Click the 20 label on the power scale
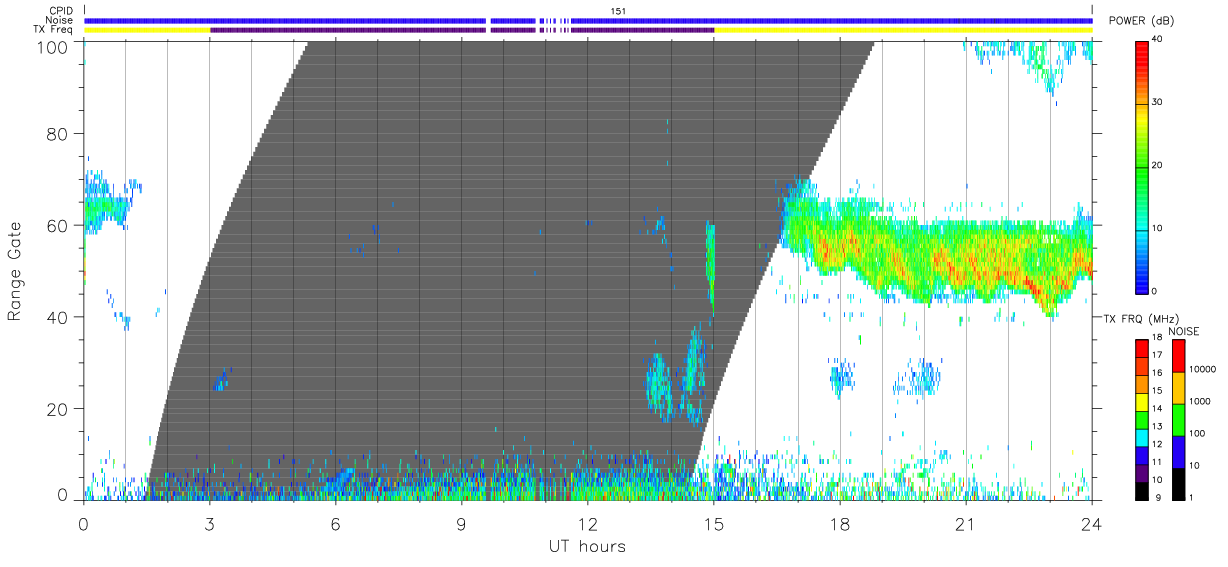Image resolution: width=1228 pixels, height=567 pixels. point(1159,166)
